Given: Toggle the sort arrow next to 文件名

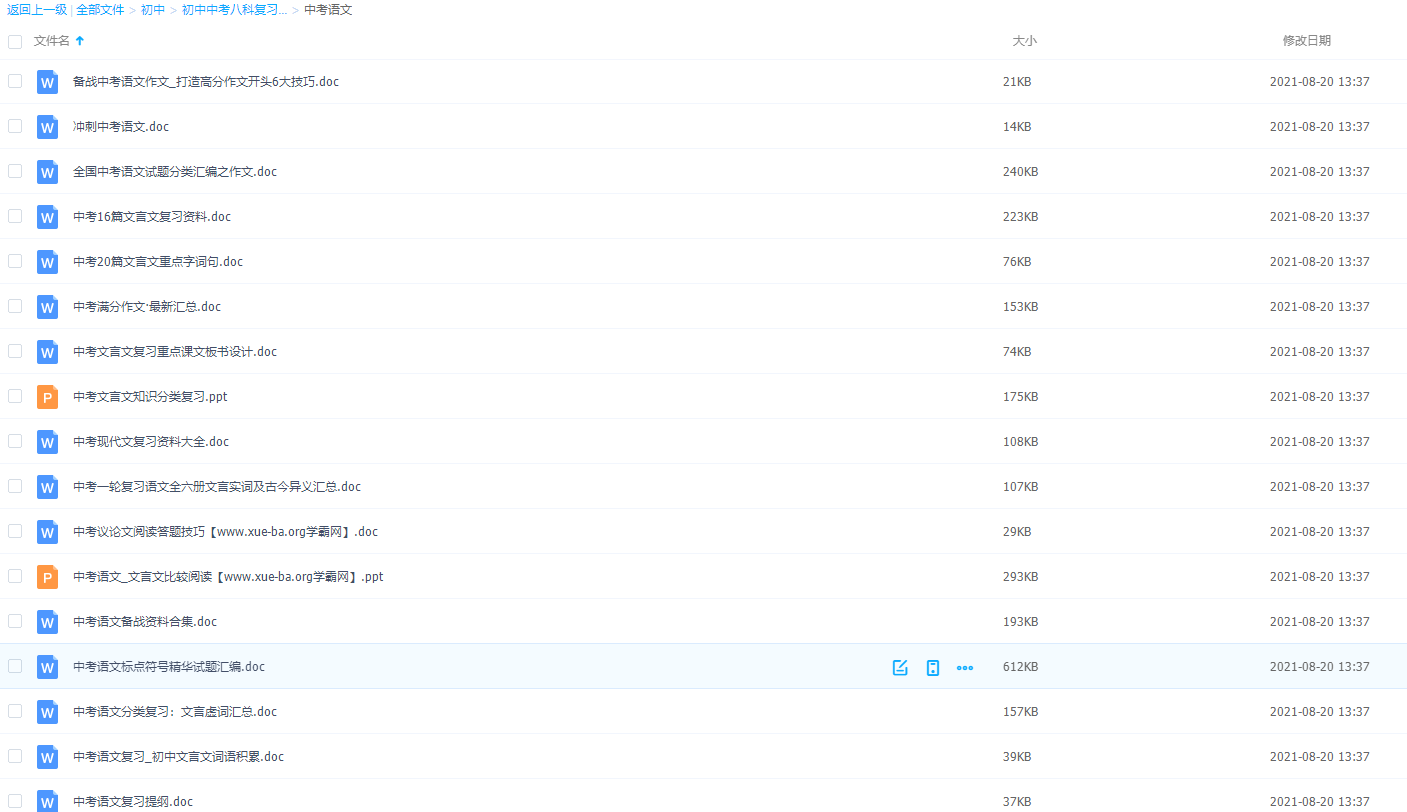Looking at the screenshot, I should (80, 41).
